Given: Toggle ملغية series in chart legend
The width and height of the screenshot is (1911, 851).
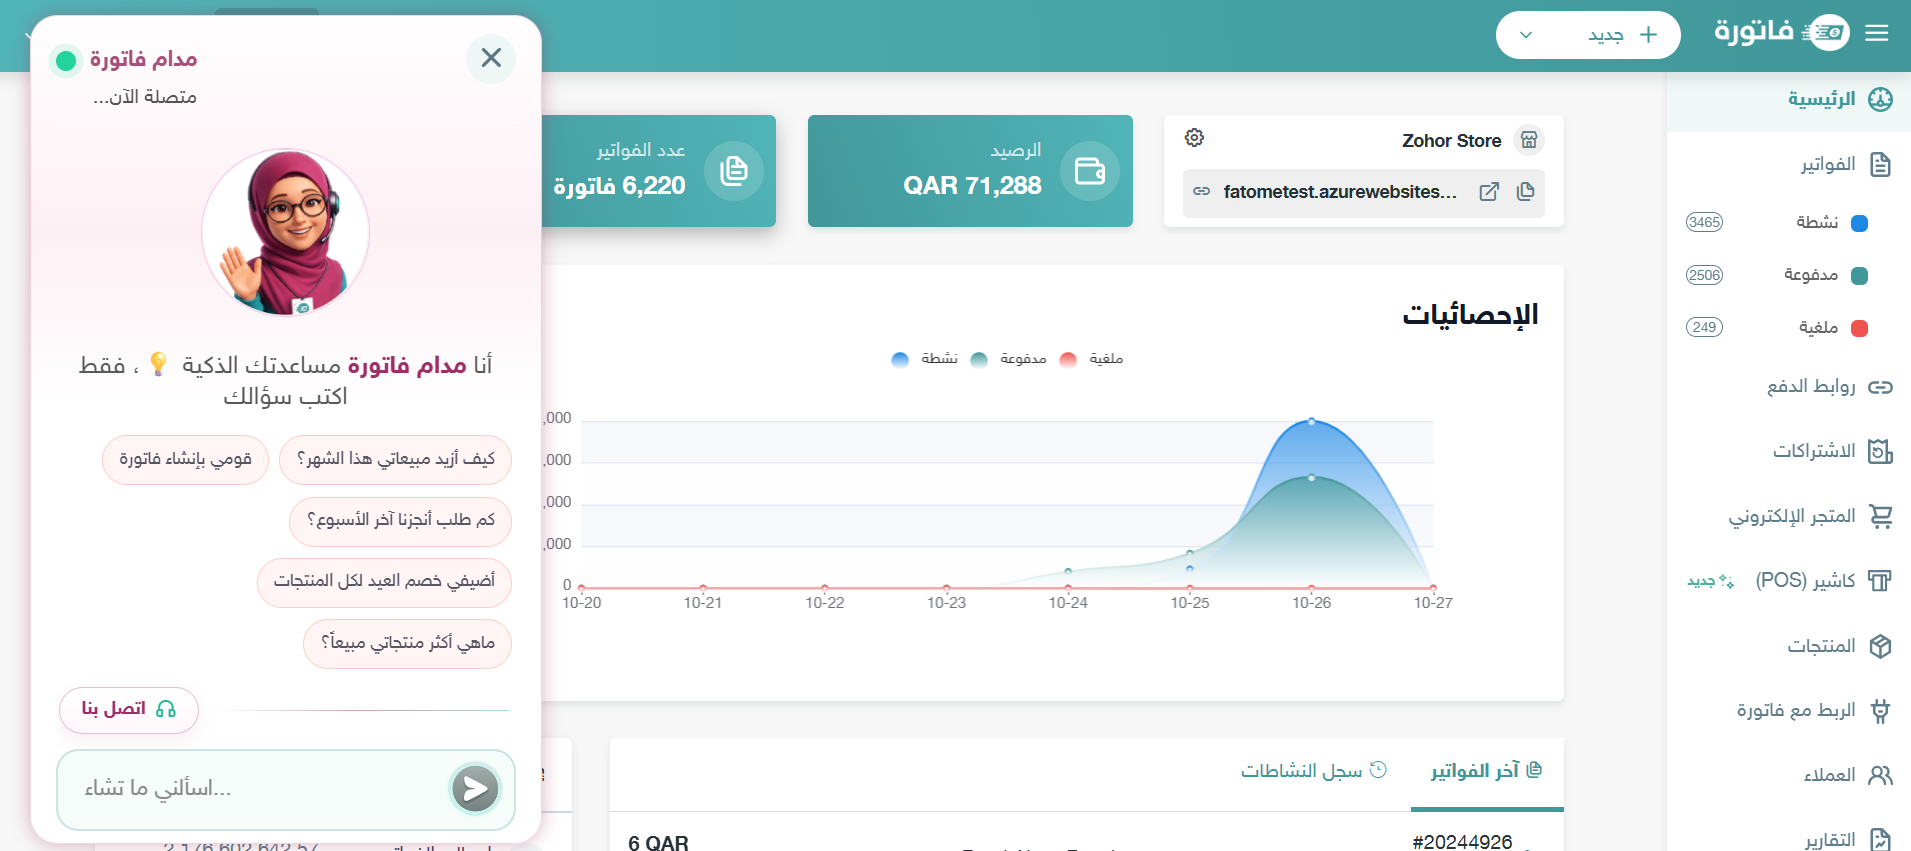Looking at the screenshot, I should tap(1092, 359).
